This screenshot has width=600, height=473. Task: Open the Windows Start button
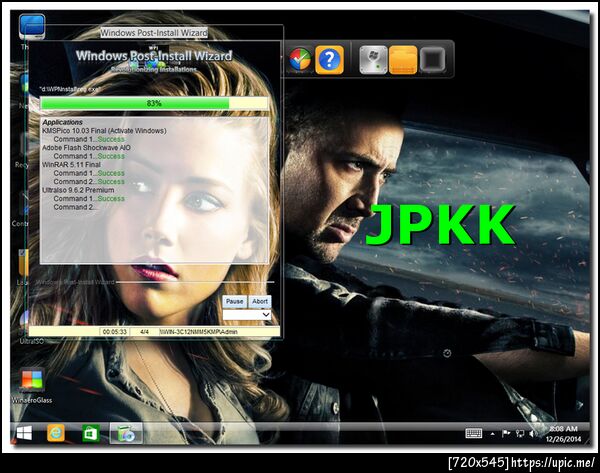pos(24,433)
